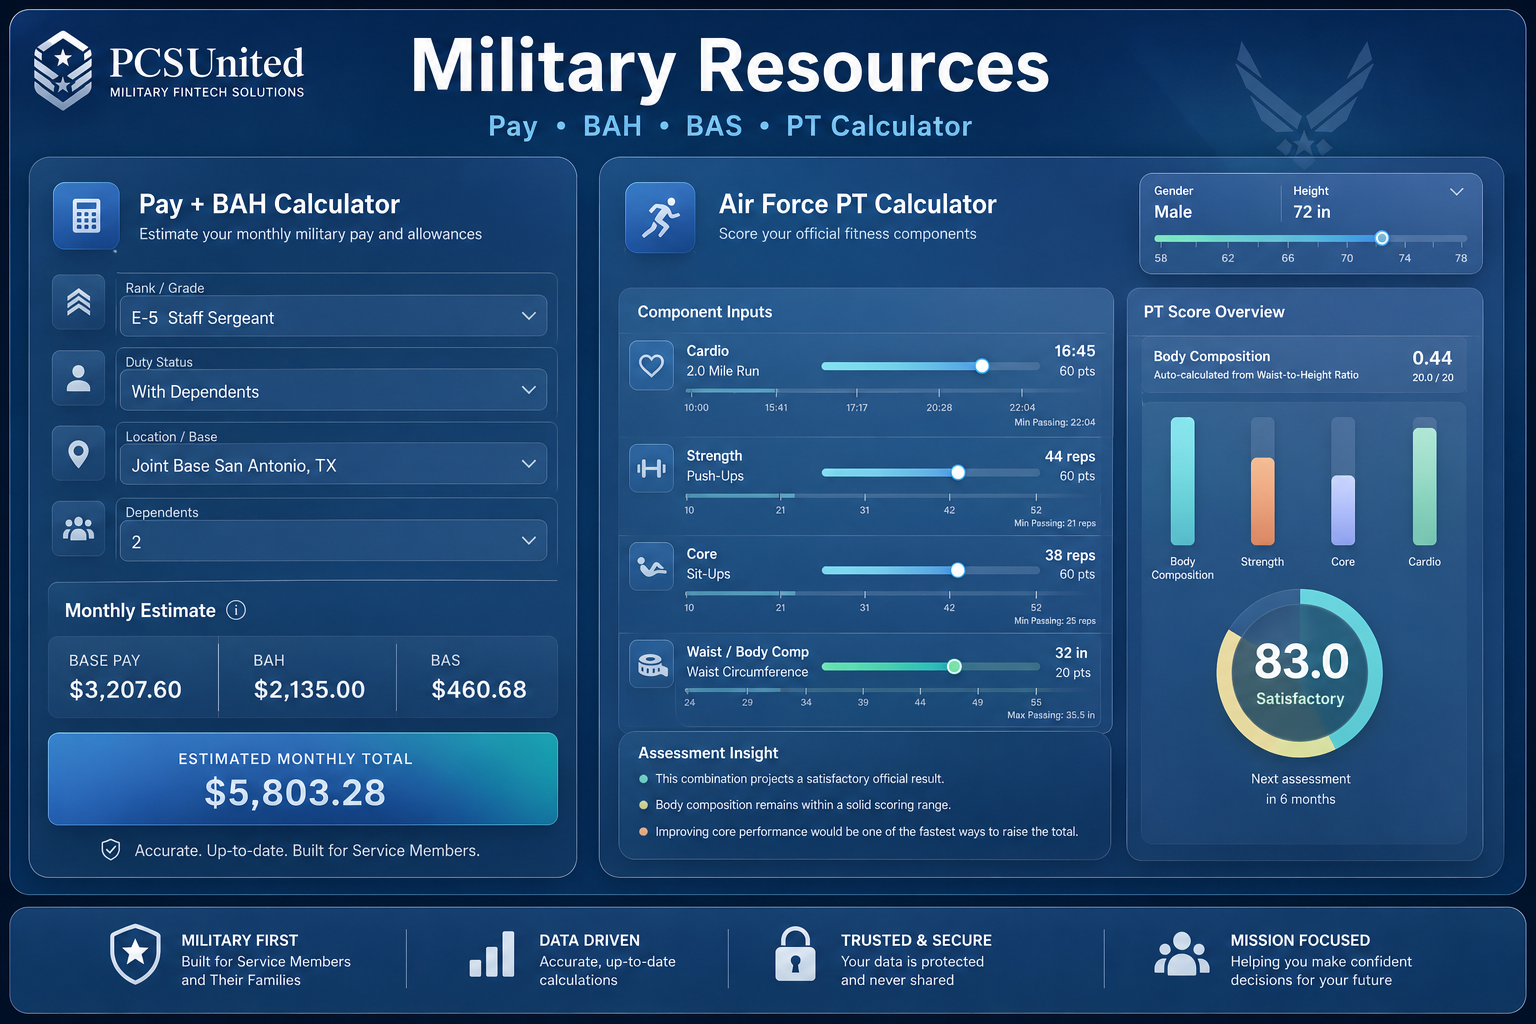1536x1024 pixels.
Task: Click the Base Pay $3,207.60 value
Action: 125,689
